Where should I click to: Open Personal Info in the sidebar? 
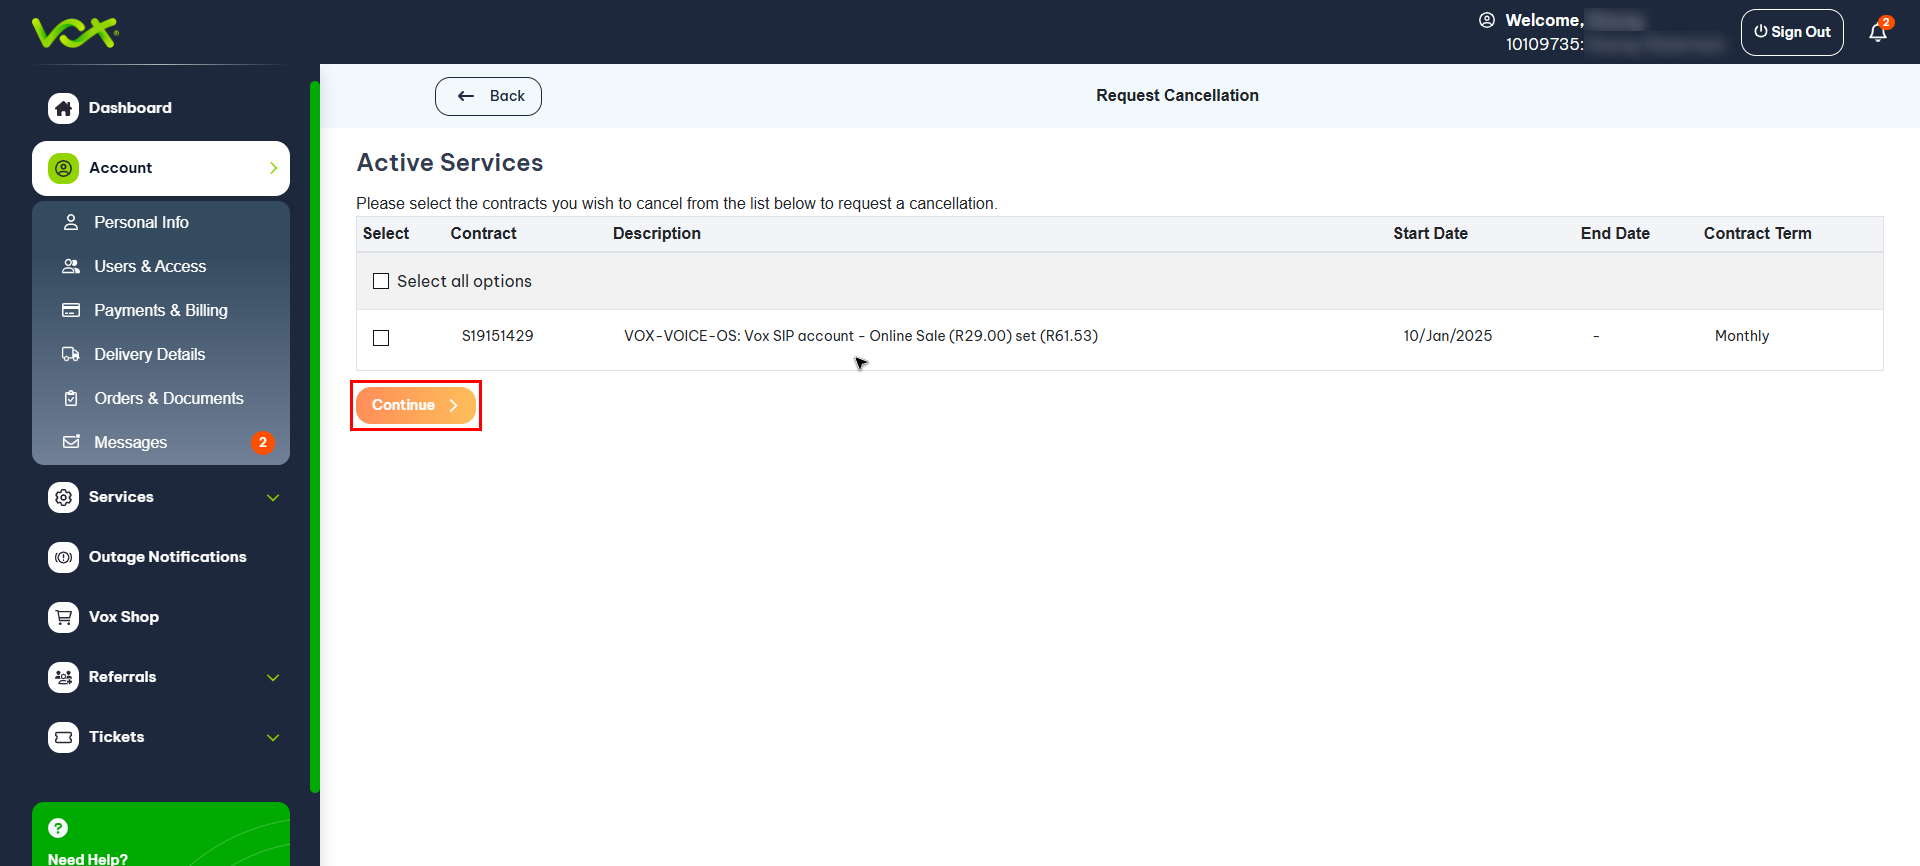point(141,222)
